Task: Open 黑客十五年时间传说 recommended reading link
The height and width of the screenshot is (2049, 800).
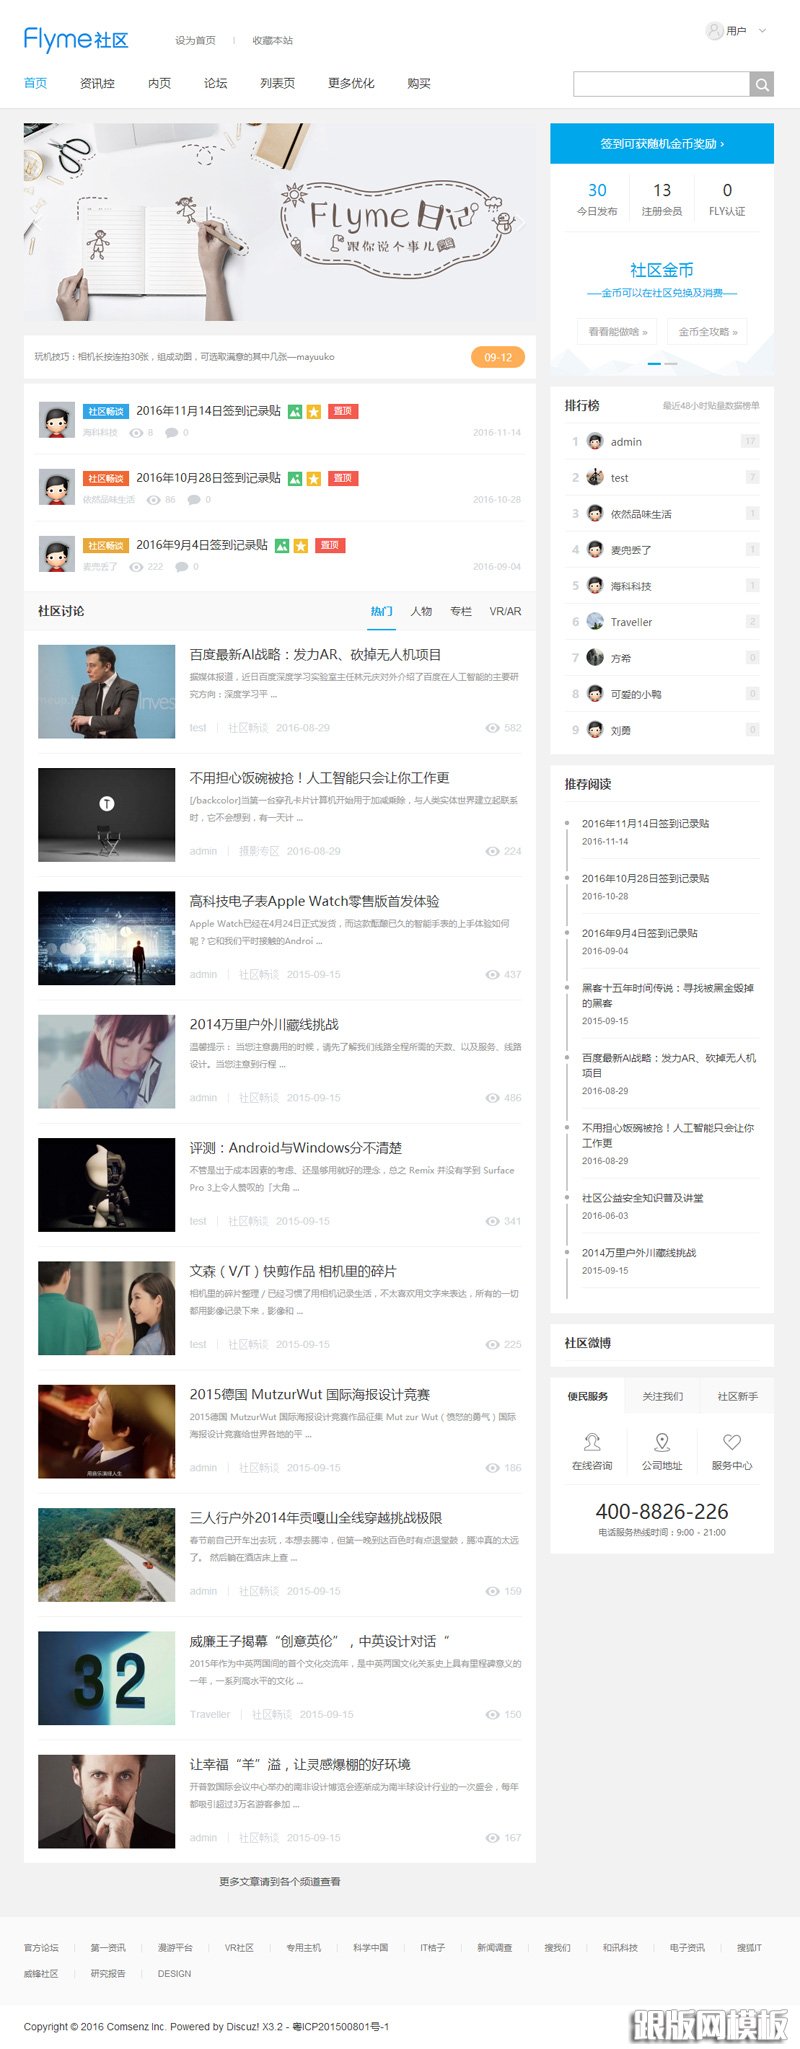Action: coord(668,995)
